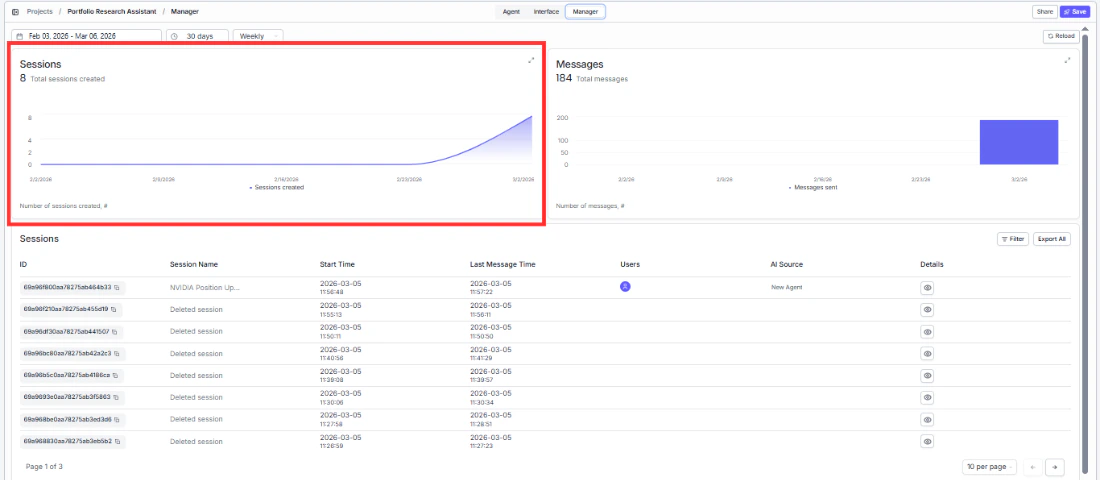Open the Feb 03 - Mar 06 date picker
The height and width of the screenshot is (480, 1100).
[x=87, y=36]
